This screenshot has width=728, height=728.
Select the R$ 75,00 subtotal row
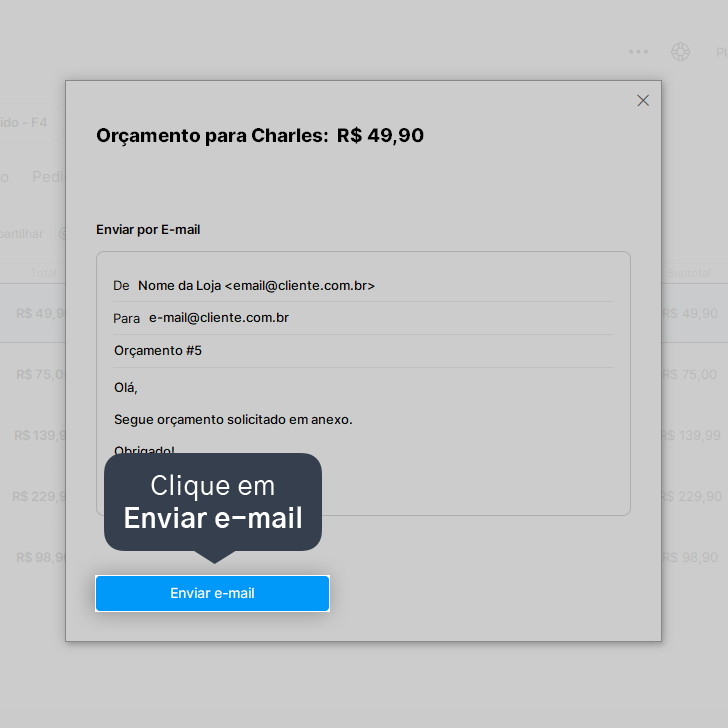pyautogui.click(x=690, y=374)
